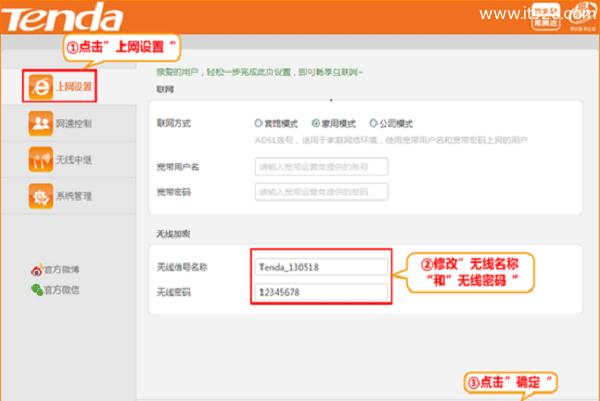This screenshot has height=401, width=600.
Task: Click the 无线加密 section heading
Action: click(173, 234)
